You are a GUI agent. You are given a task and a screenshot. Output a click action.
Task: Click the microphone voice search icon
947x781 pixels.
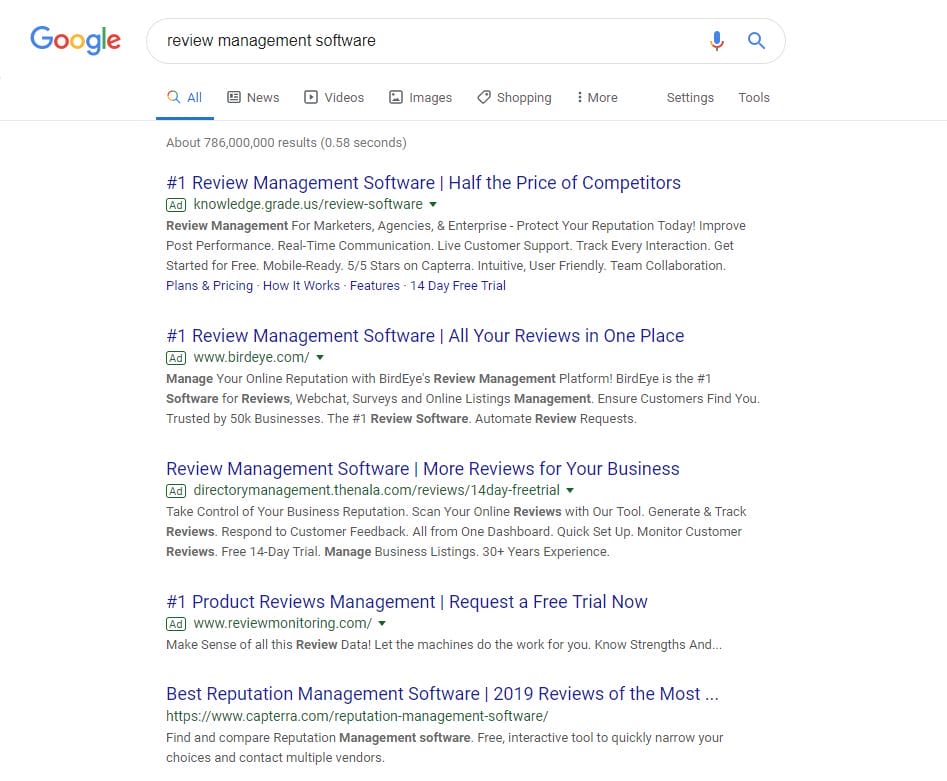pyautogui.click(x=717, y=40)
